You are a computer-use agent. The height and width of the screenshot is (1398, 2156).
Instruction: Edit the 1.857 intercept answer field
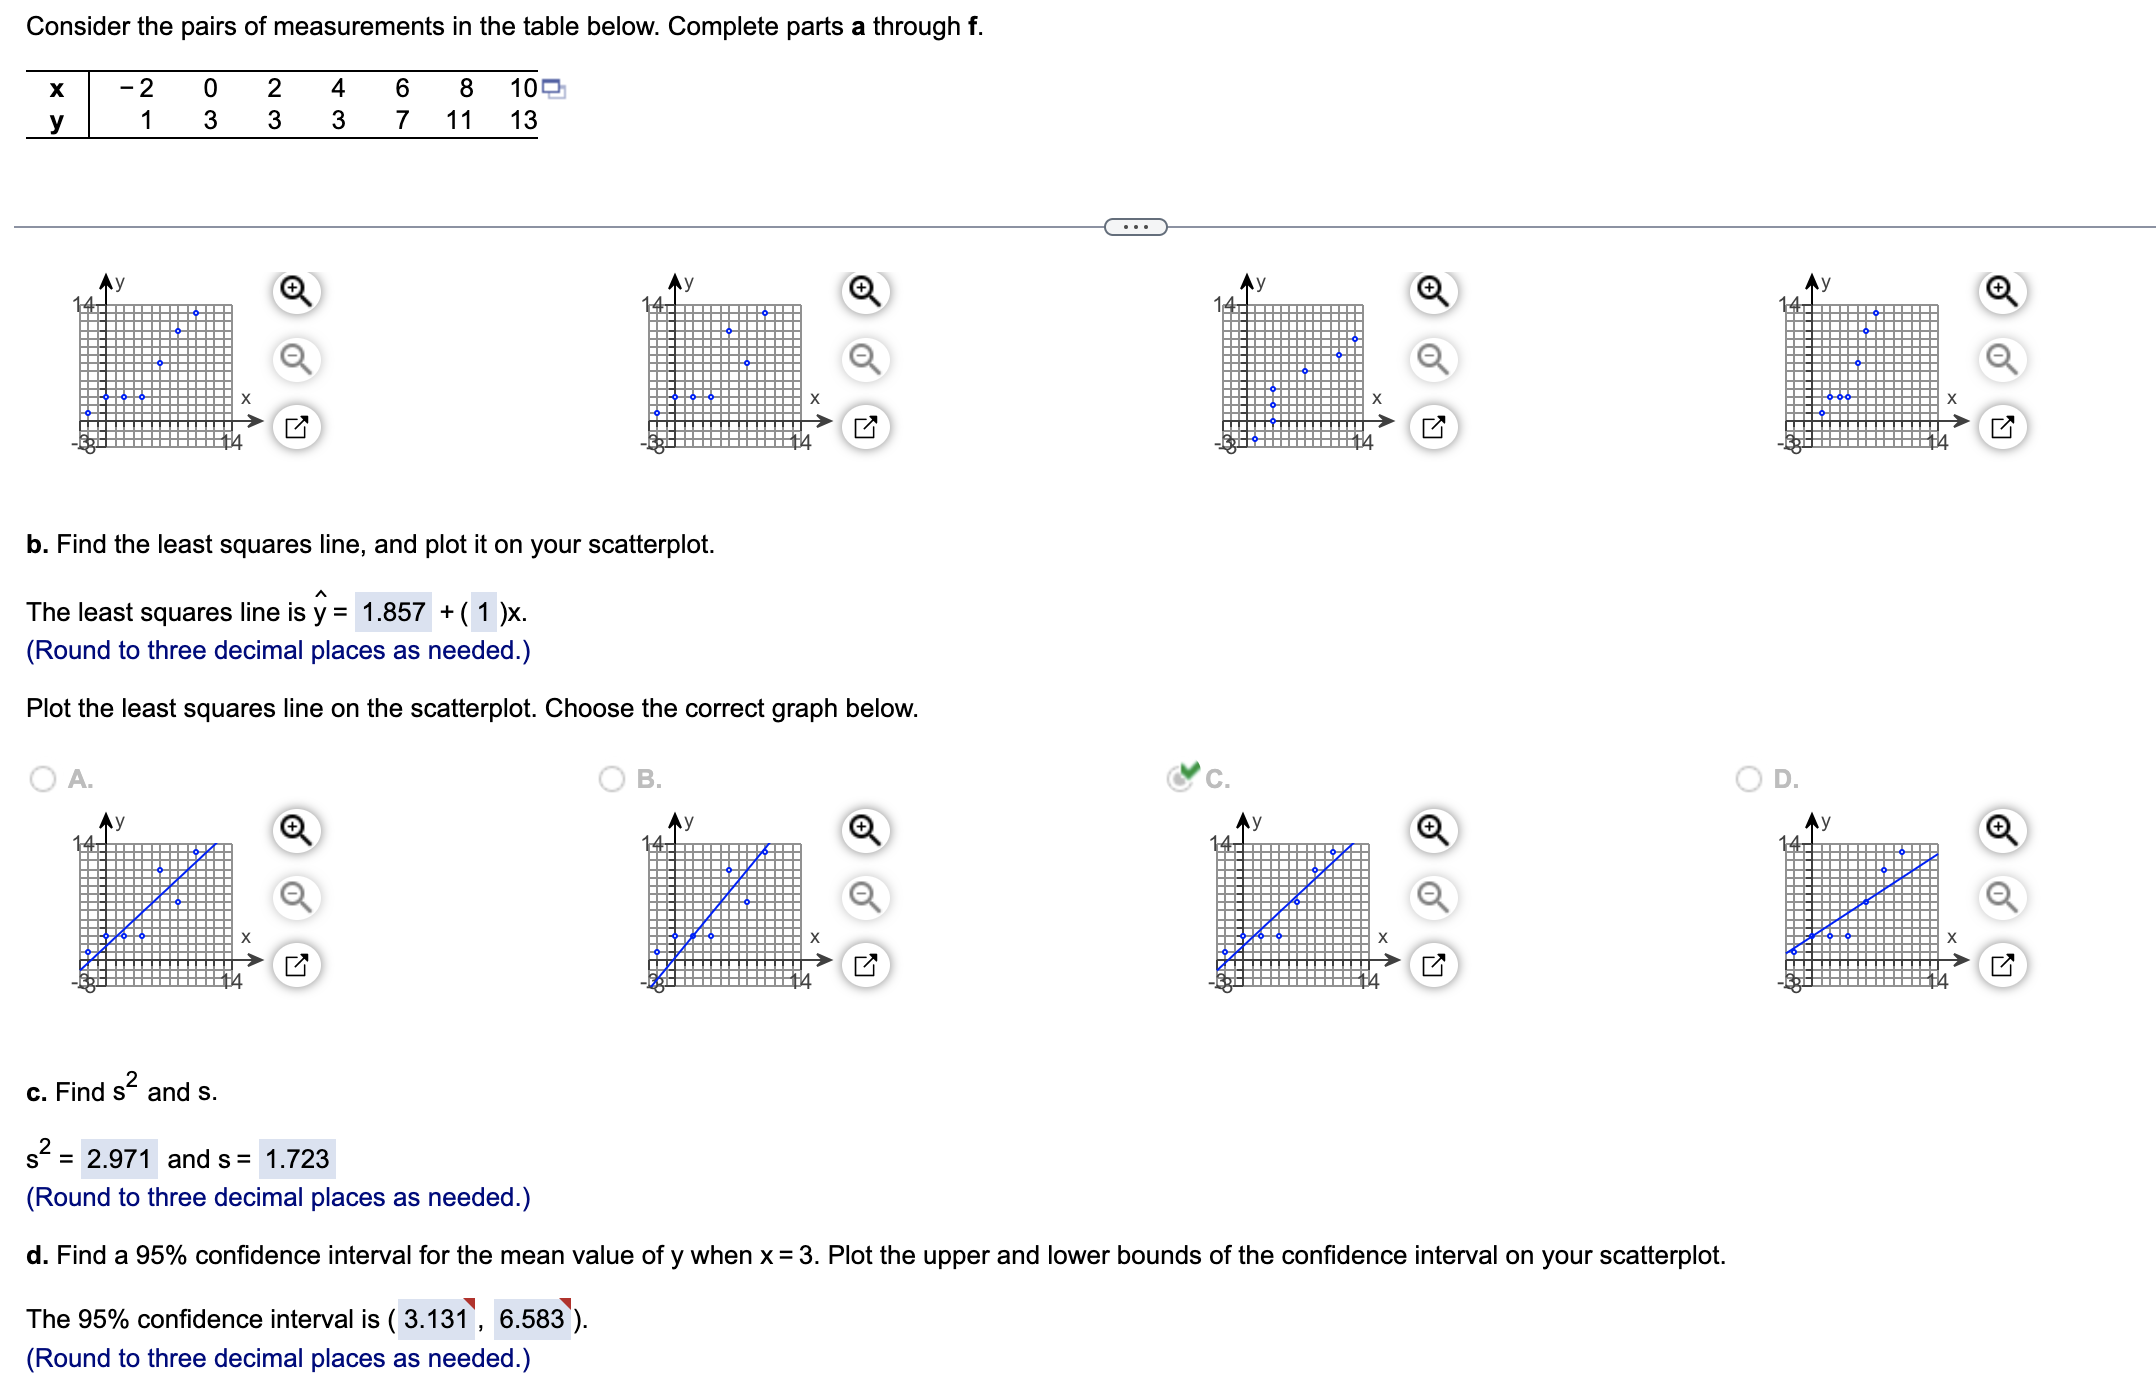pyautogui.click(x=393, y=612)
